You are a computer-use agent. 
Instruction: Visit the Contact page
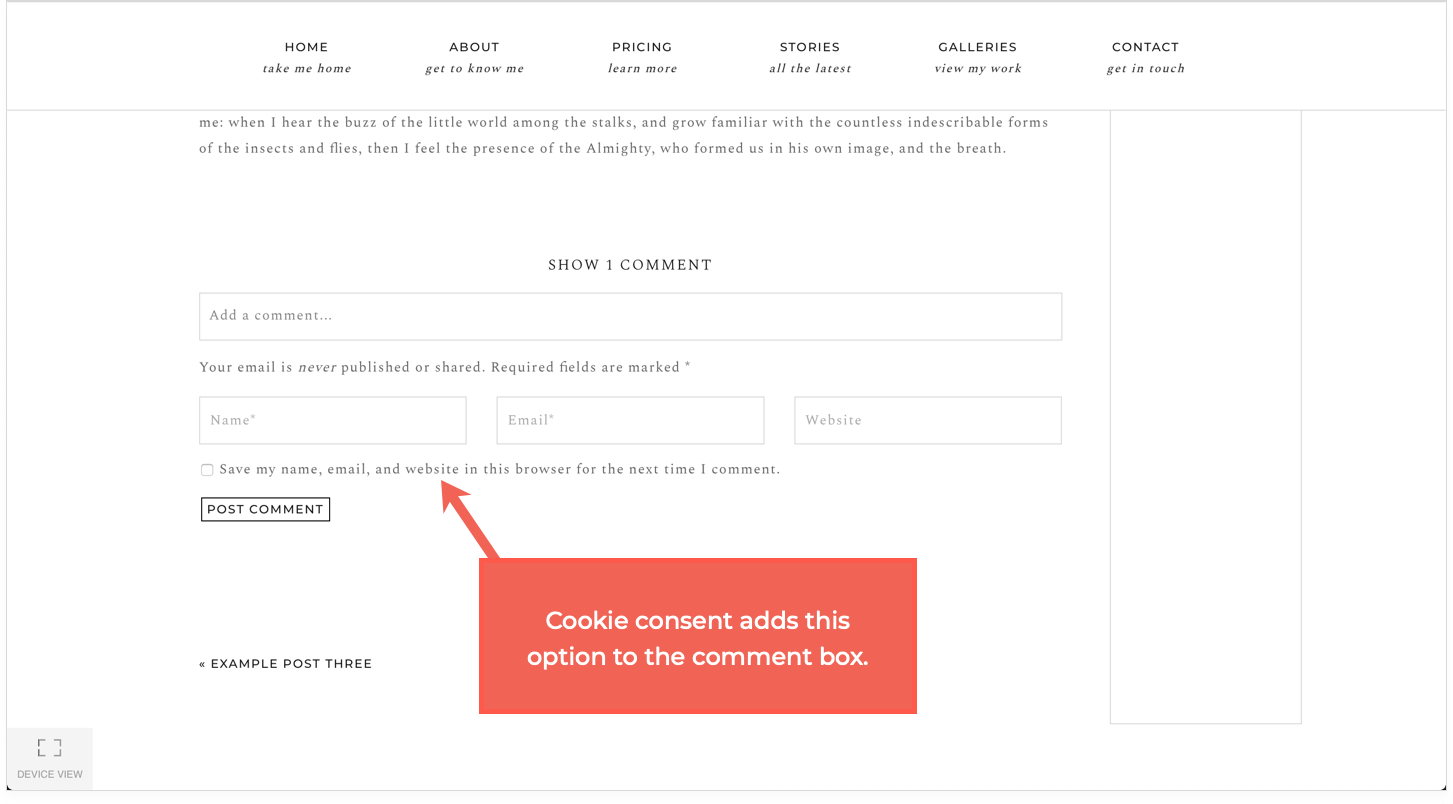click(x=1145, y=47)
